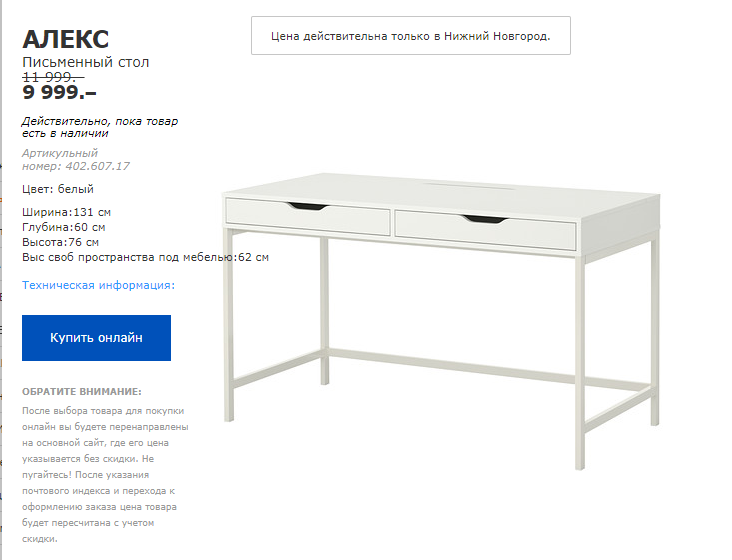This screenshot has width=732, height=560.
Task: Click the article number 402.607.17
Action: [98, 166]
